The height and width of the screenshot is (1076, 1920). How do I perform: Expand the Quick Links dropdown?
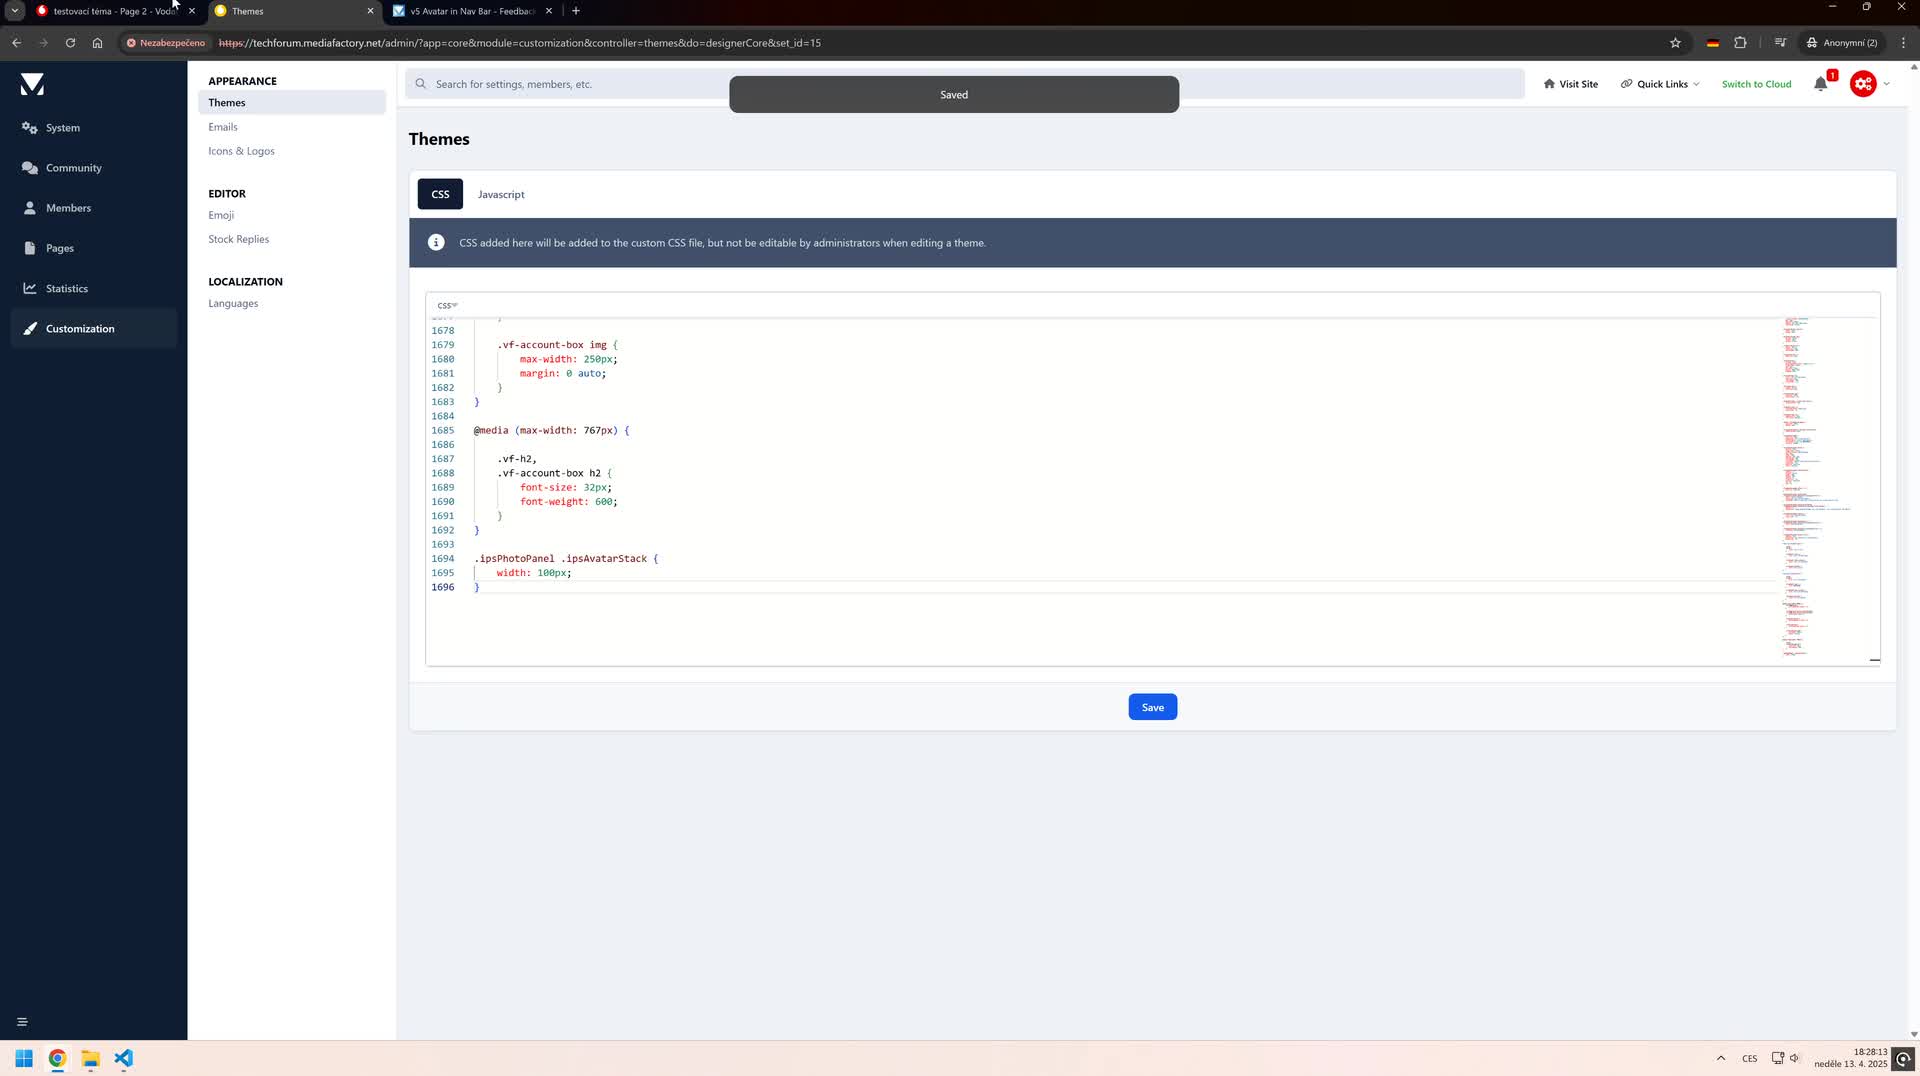click(1660, 84)
